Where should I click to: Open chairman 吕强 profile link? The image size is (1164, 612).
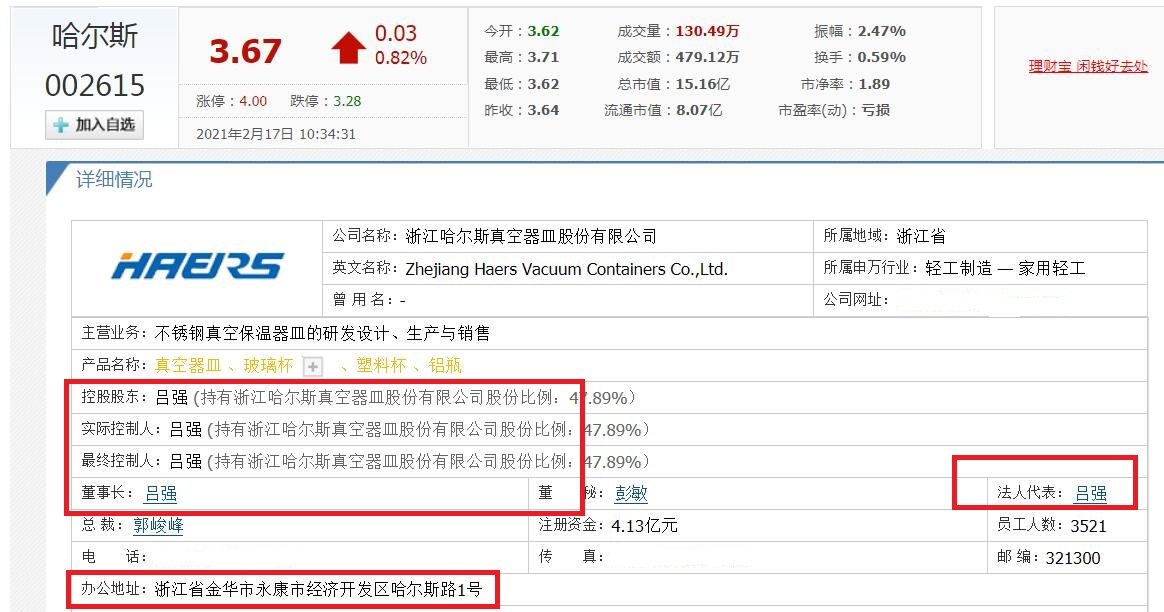pyautogui.click(x=160, y=493)
